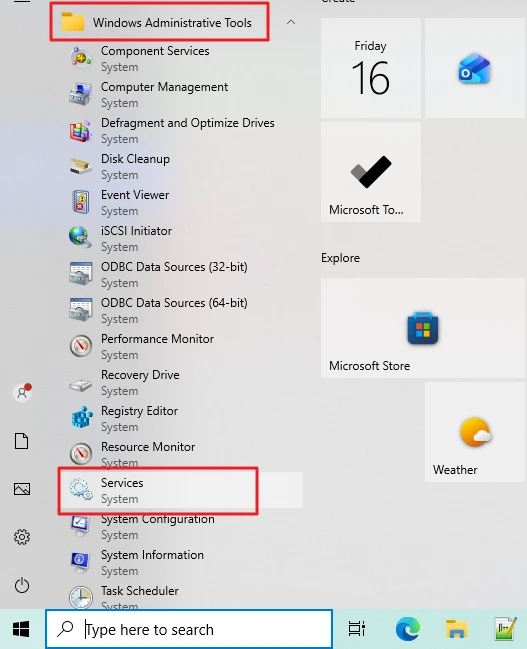Launch Computer Management via its toolbox icon
The width and height of the screenshot is (527, 649).
pos(81,94)
